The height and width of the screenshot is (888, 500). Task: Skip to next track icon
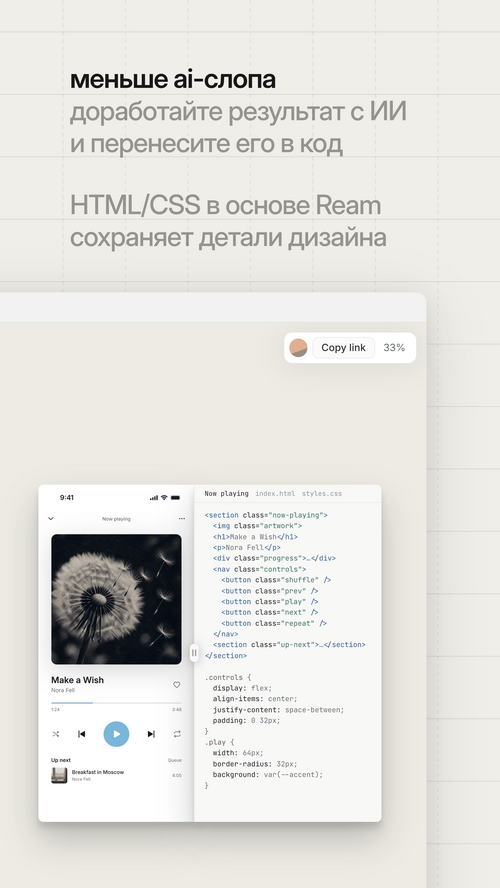(151, 734)
